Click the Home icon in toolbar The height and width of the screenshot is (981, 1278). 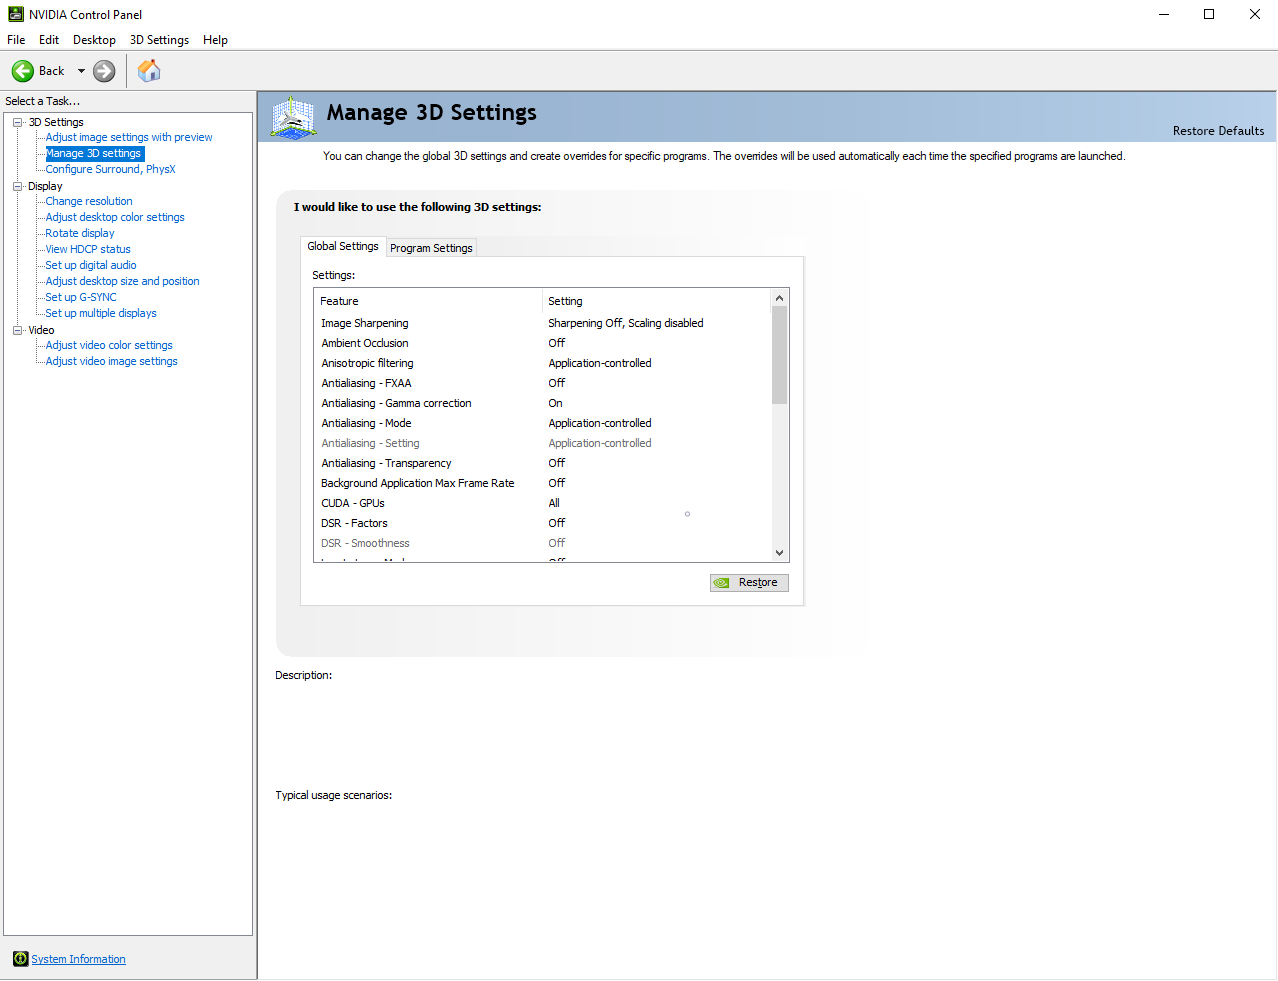[149, 71]
